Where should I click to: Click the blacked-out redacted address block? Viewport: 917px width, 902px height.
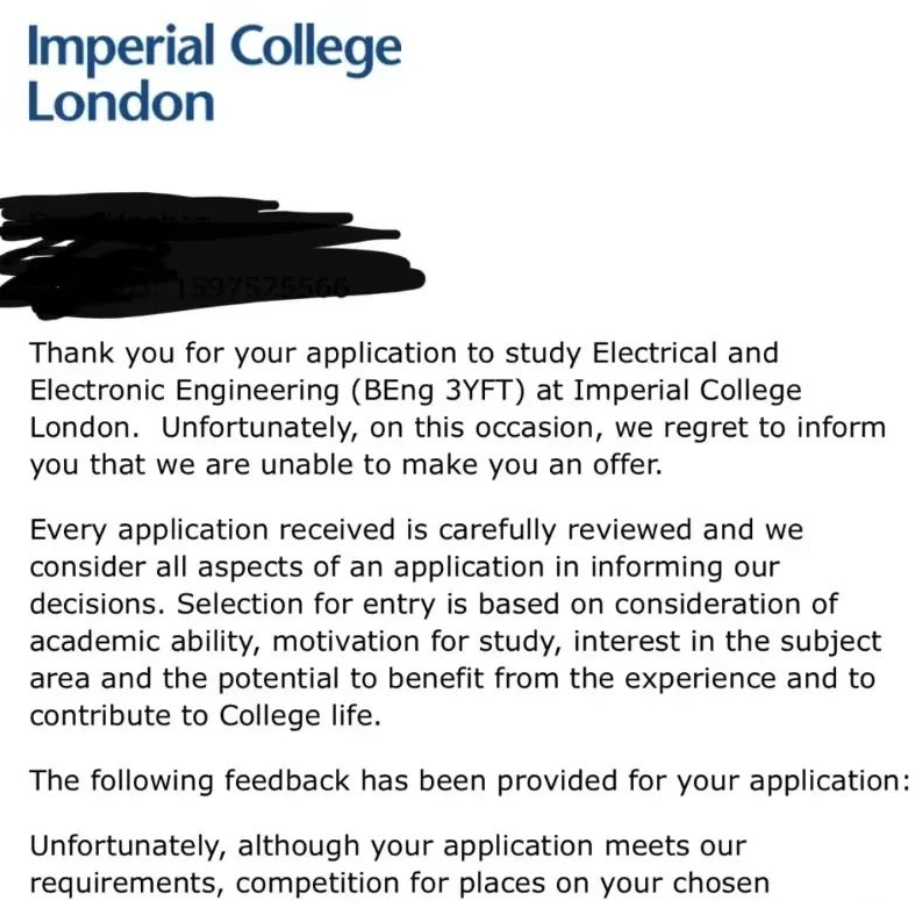coord(212,256)
